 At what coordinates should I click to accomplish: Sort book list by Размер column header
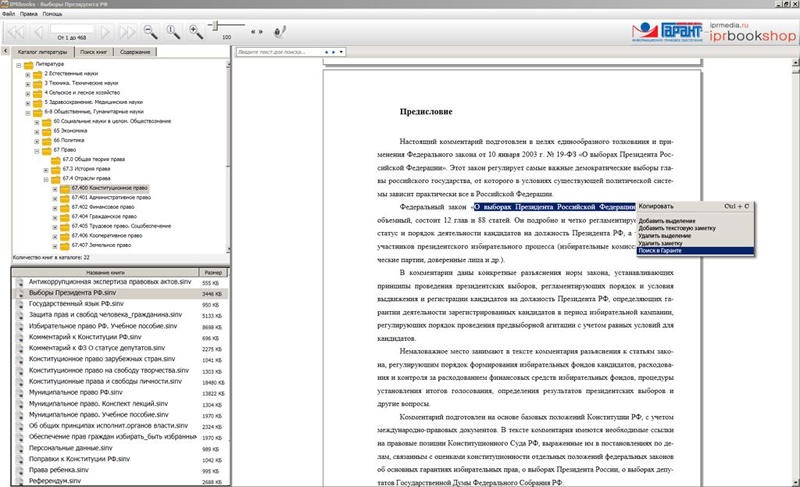tap(213, 272)
